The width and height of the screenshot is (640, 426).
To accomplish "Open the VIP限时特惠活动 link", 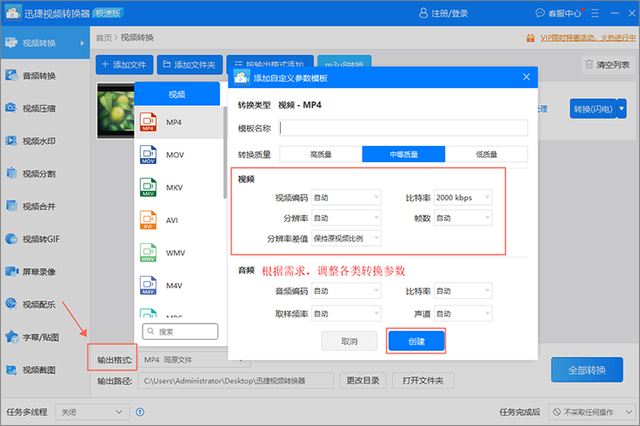I will pyautogui.click(x=588, y=38).
